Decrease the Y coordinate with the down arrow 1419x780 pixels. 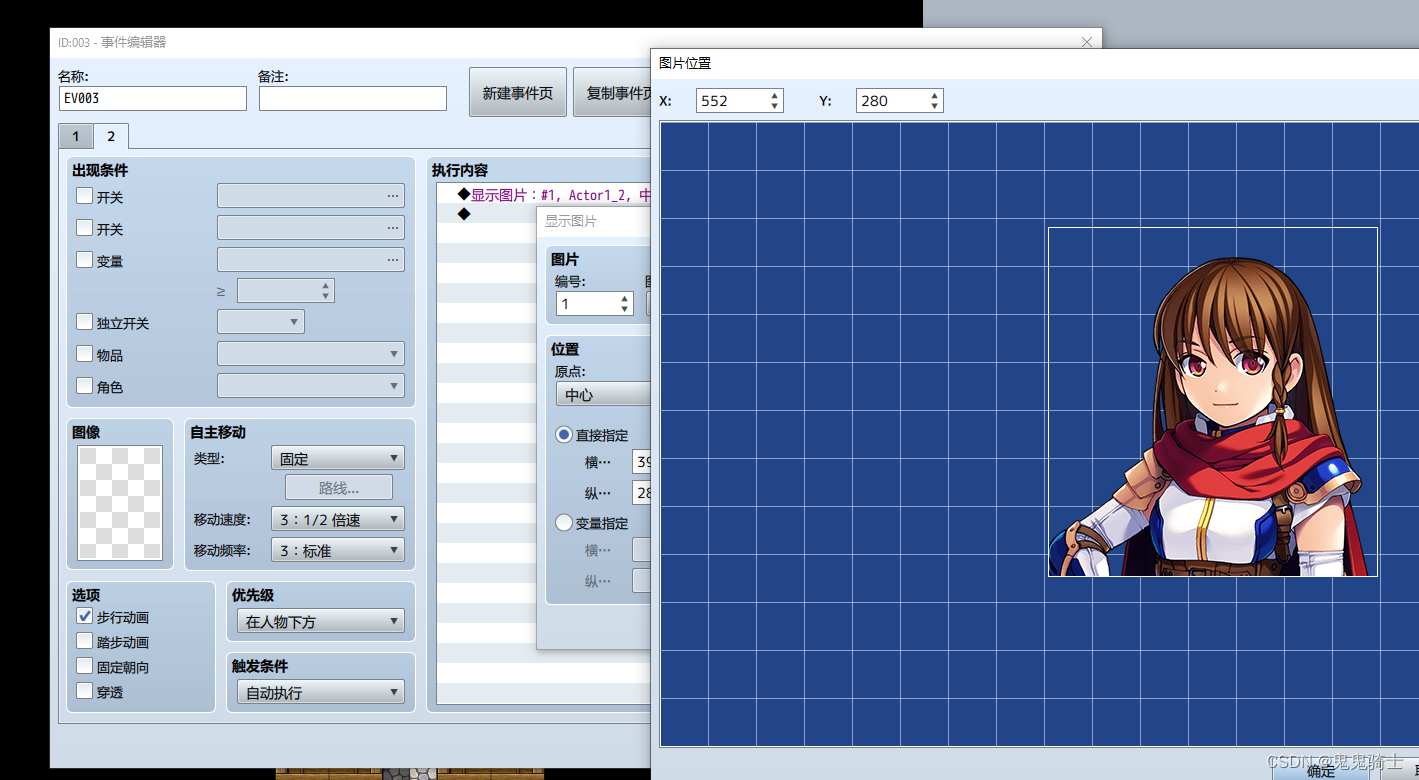pyautogui.click(x=934, y=106)
